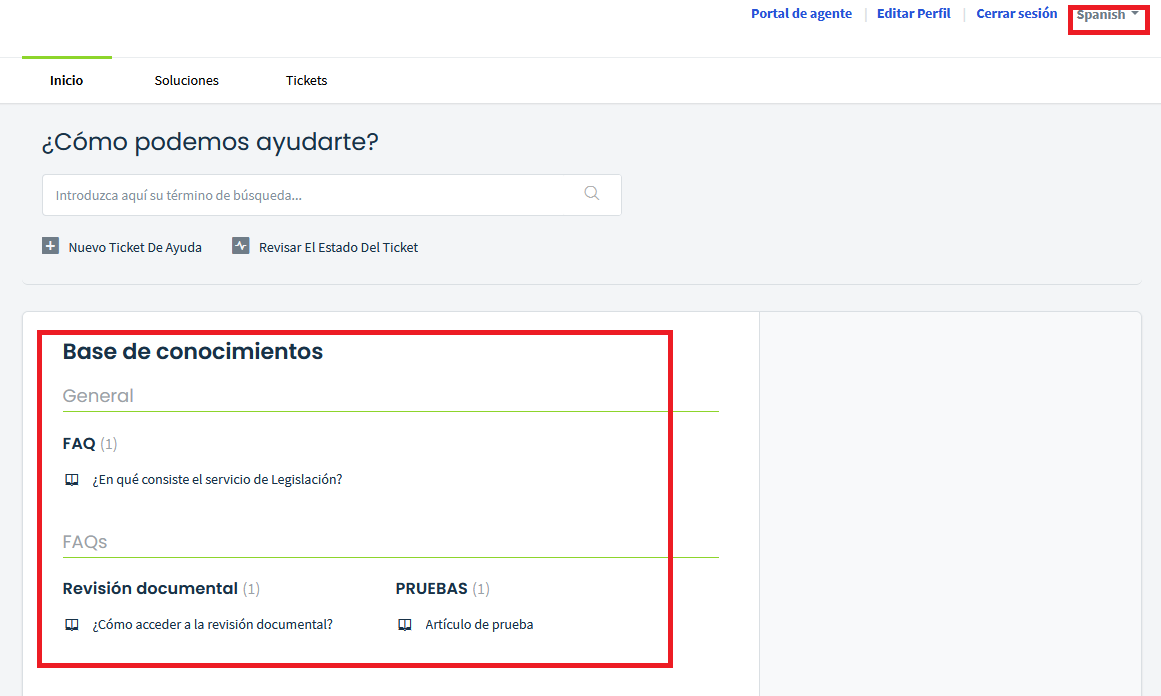The width and height of the screenshot is (1161, 696).
Task: Click book icon beside revisión documental article
Action: (72, 625)
